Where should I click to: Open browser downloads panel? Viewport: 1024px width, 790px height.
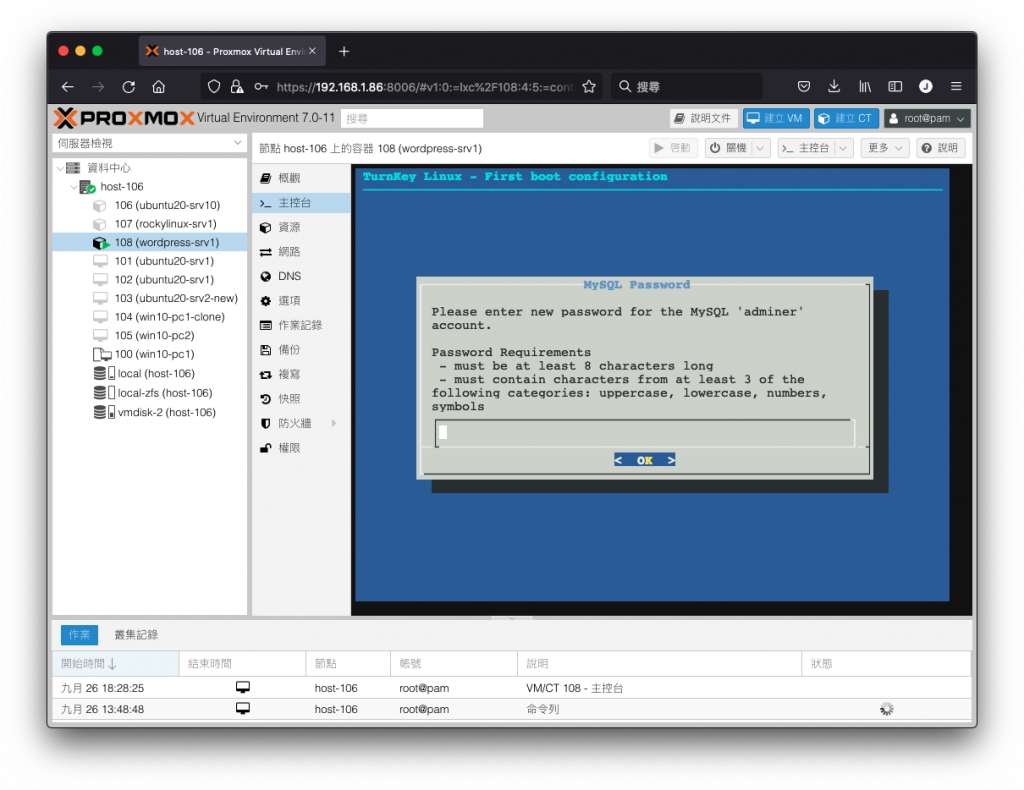(x=833, y=86)
